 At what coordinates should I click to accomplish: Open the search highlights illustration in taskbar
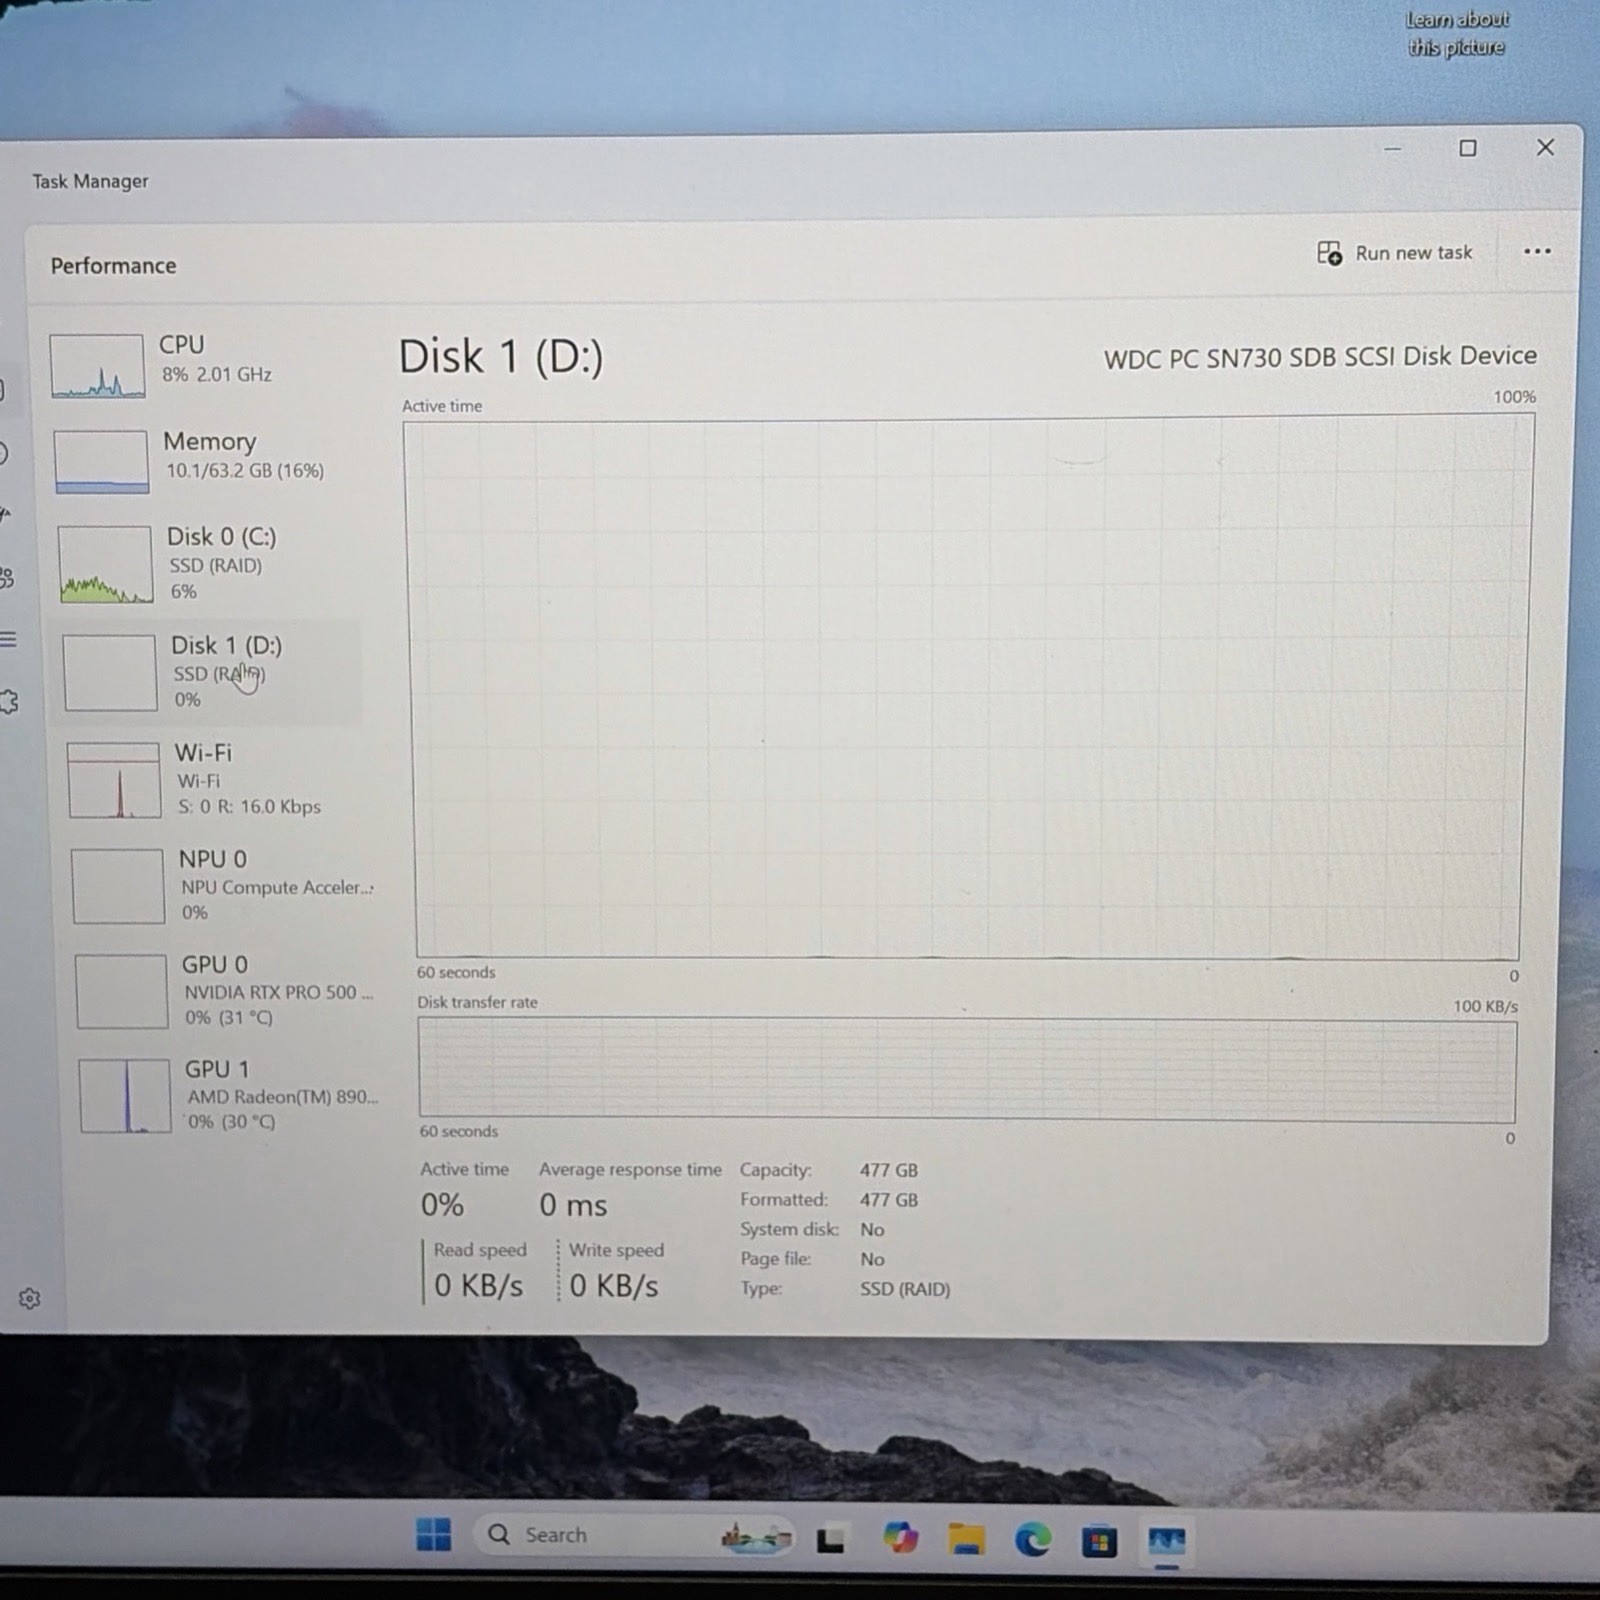[x=756, y=1537]
